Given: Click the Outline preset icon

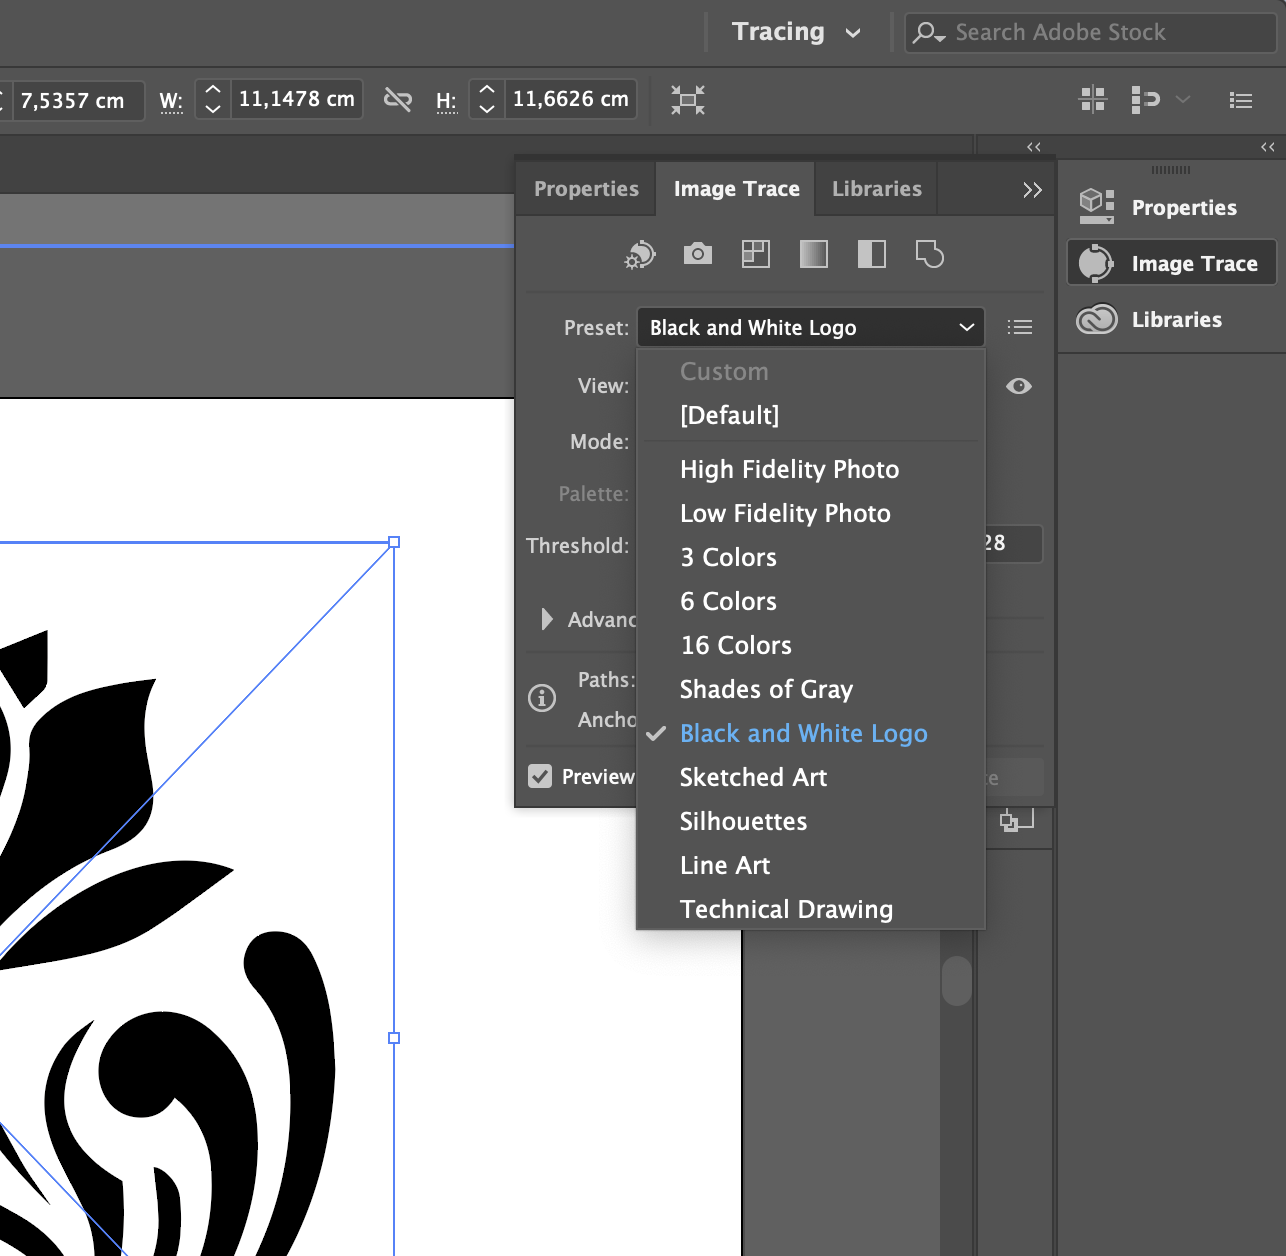Looking at the screenshot, I should (930, 254).
